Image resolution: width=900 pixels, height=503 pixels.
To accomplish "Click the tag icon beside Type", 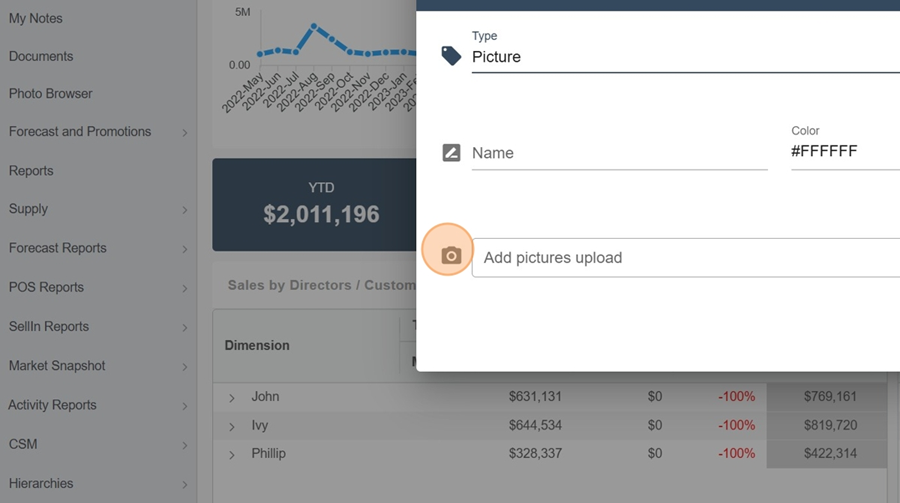I will pyautogui.click(x=451, y=56).
